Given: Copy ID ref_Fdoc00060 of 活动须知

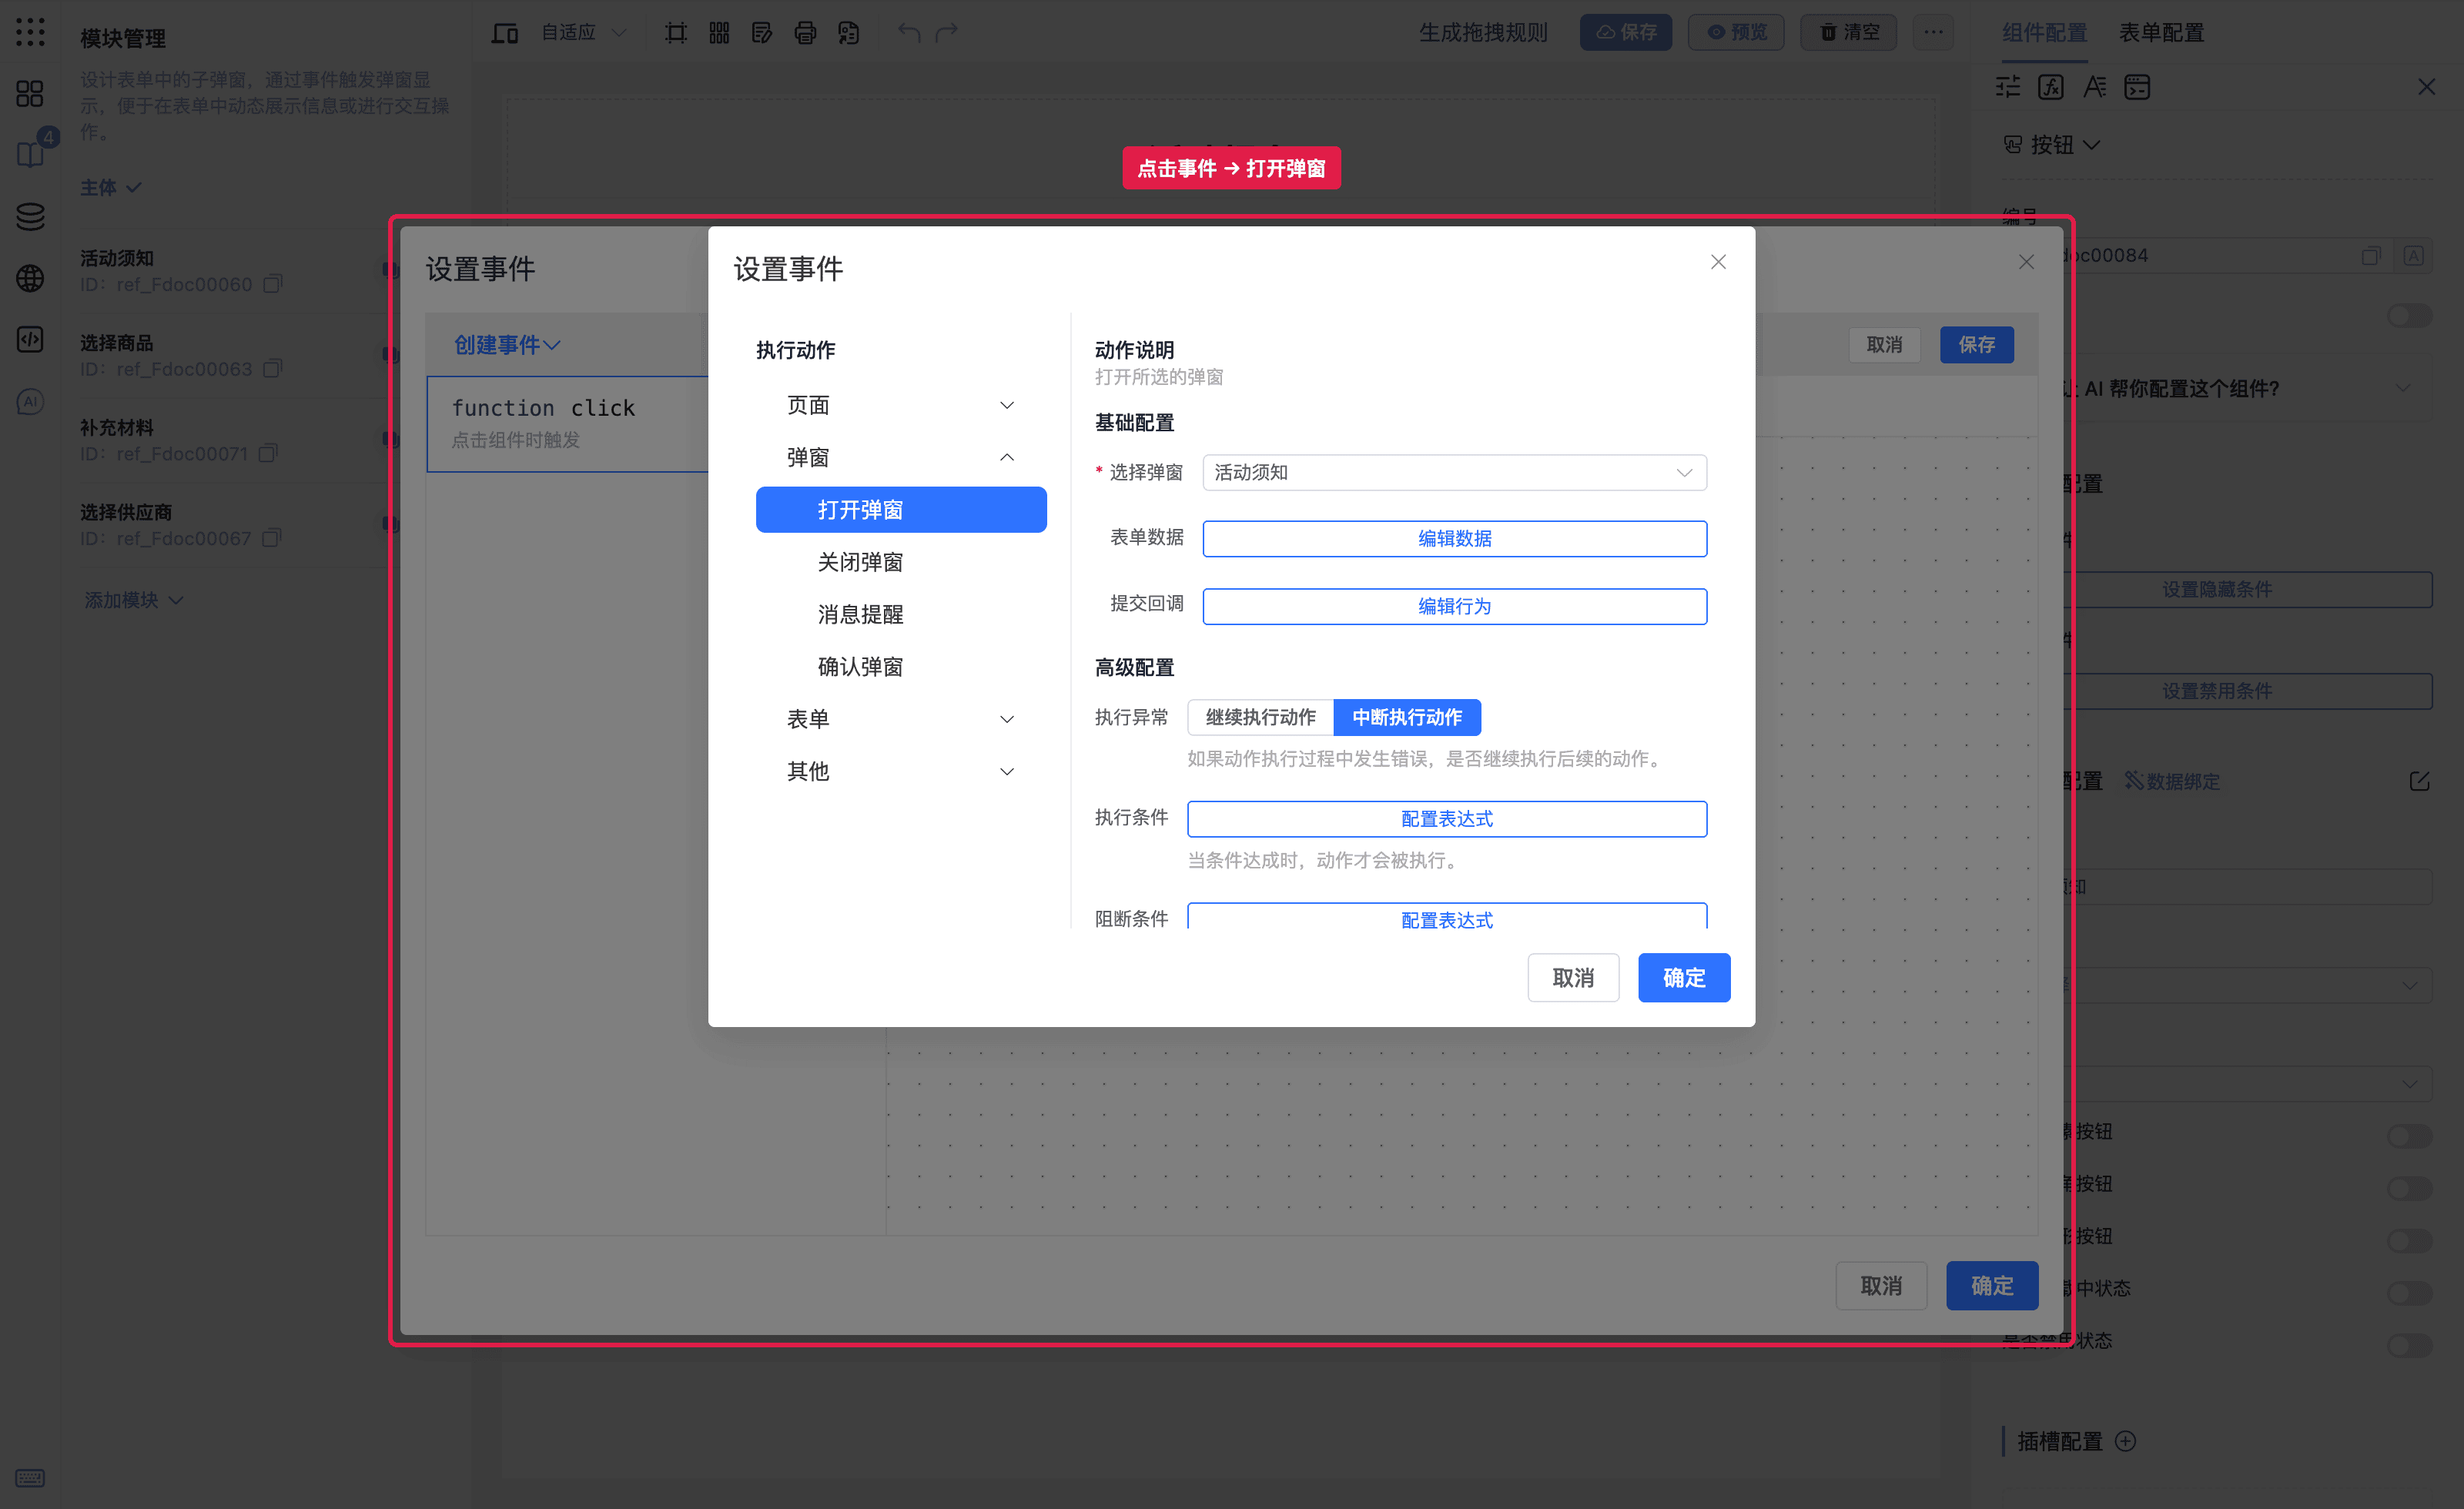Looking at the screenshot, I should click(273, 284).
